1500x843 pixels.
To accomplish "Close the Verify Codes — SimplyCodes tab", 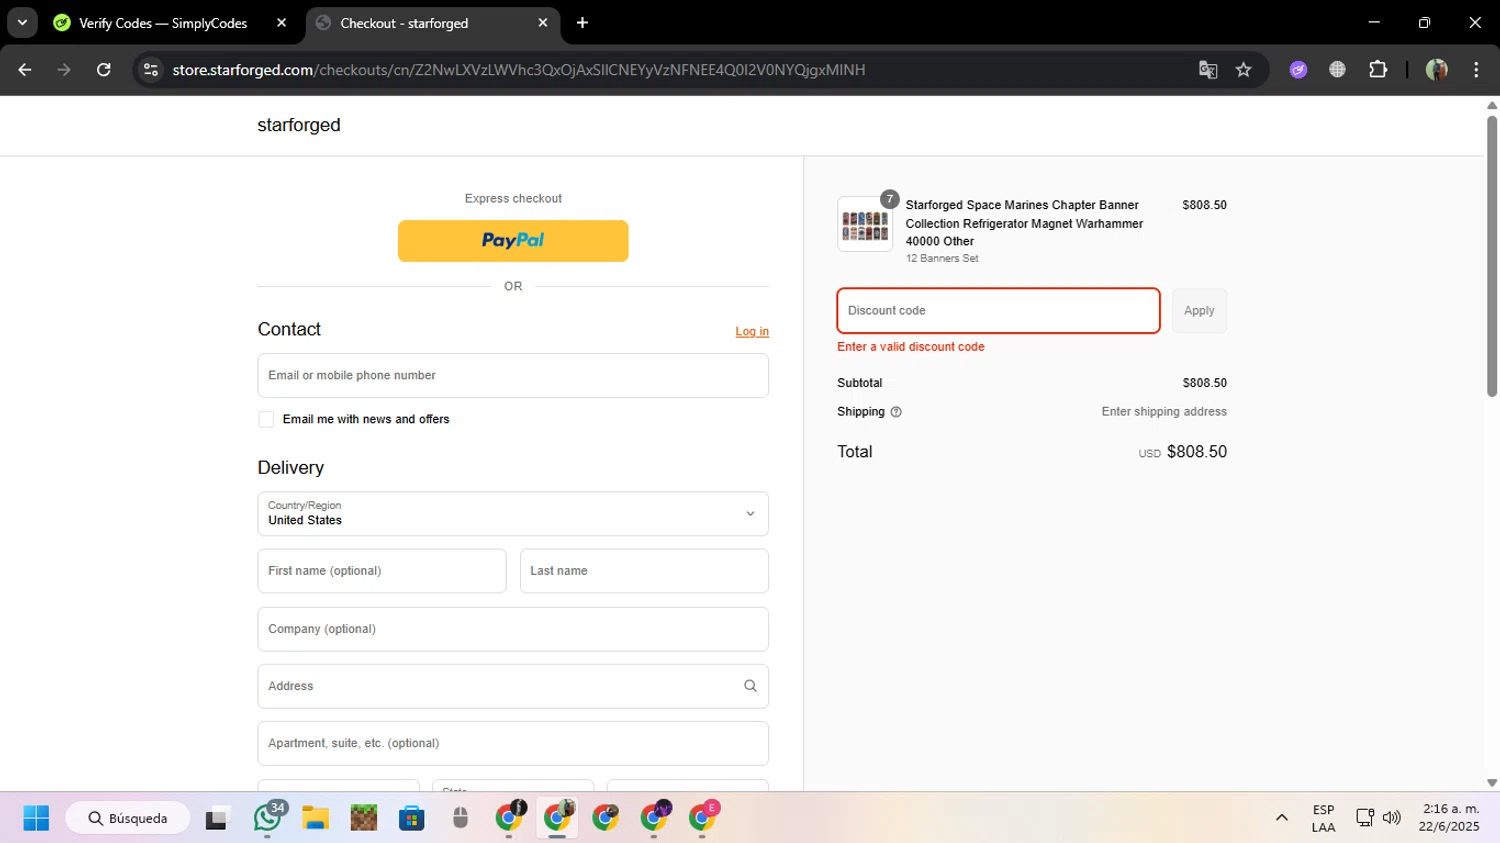I will pos(281,23).
